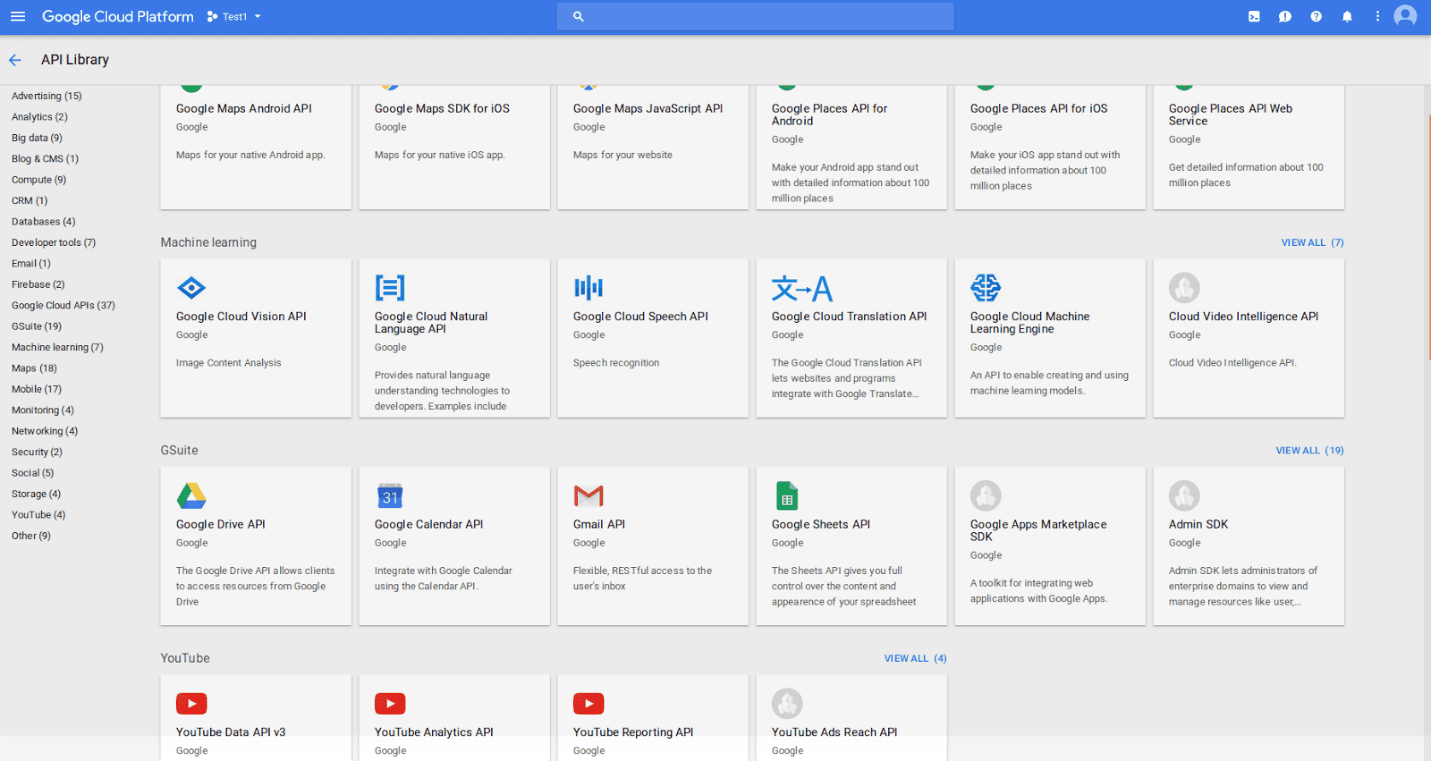1431x761 pixels.
Task: Click the Admin SDK icon
Action: coord(1184,496)
